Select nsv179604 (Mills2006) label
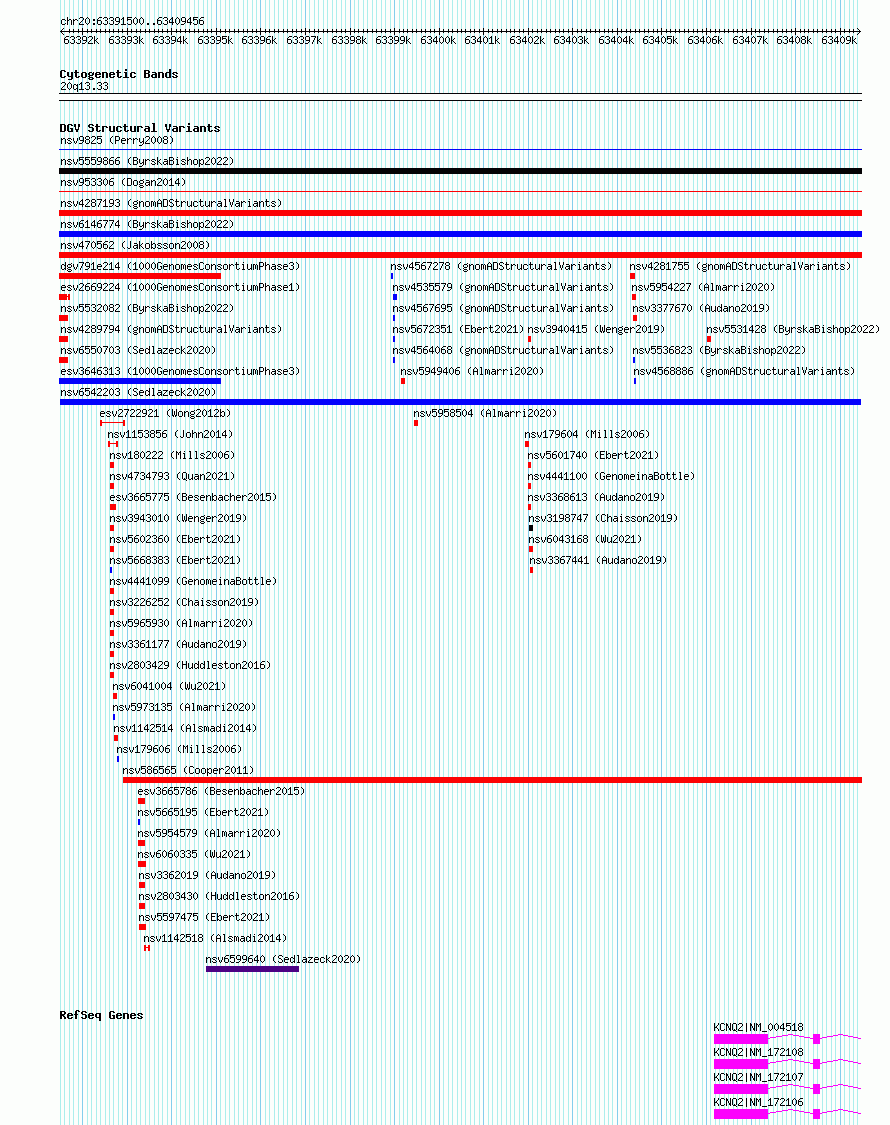Screen dimensions: 890x1125 [x=587, y=434]
